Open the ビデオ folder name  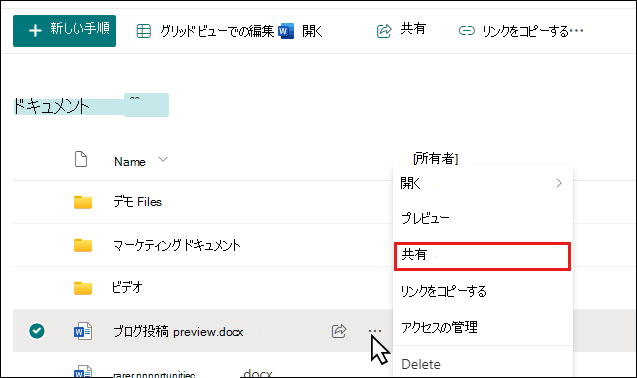point(127,288)
